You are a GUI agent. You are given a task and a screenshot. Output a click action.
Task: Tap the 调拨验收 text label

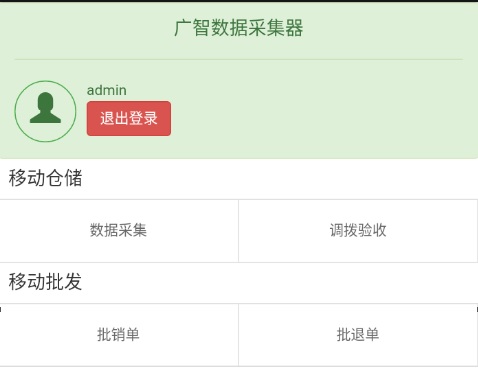tap(358, 230)
